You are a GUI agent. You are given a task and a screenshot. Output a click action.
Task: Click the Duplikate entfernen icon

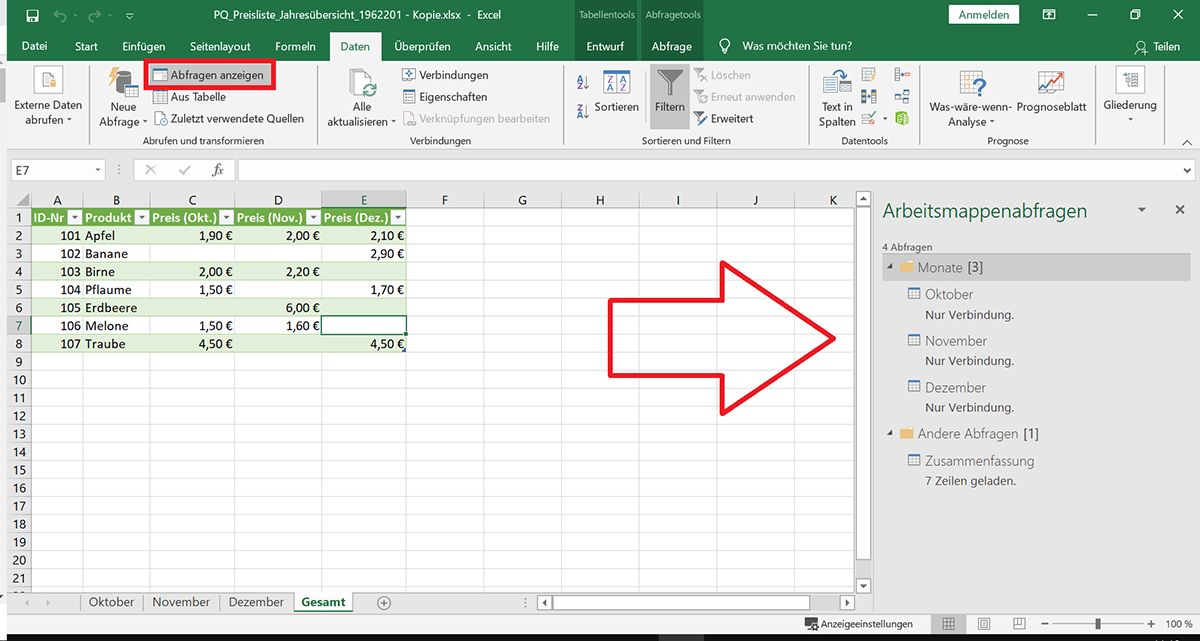pyautogui.click(x=868, y=97)
